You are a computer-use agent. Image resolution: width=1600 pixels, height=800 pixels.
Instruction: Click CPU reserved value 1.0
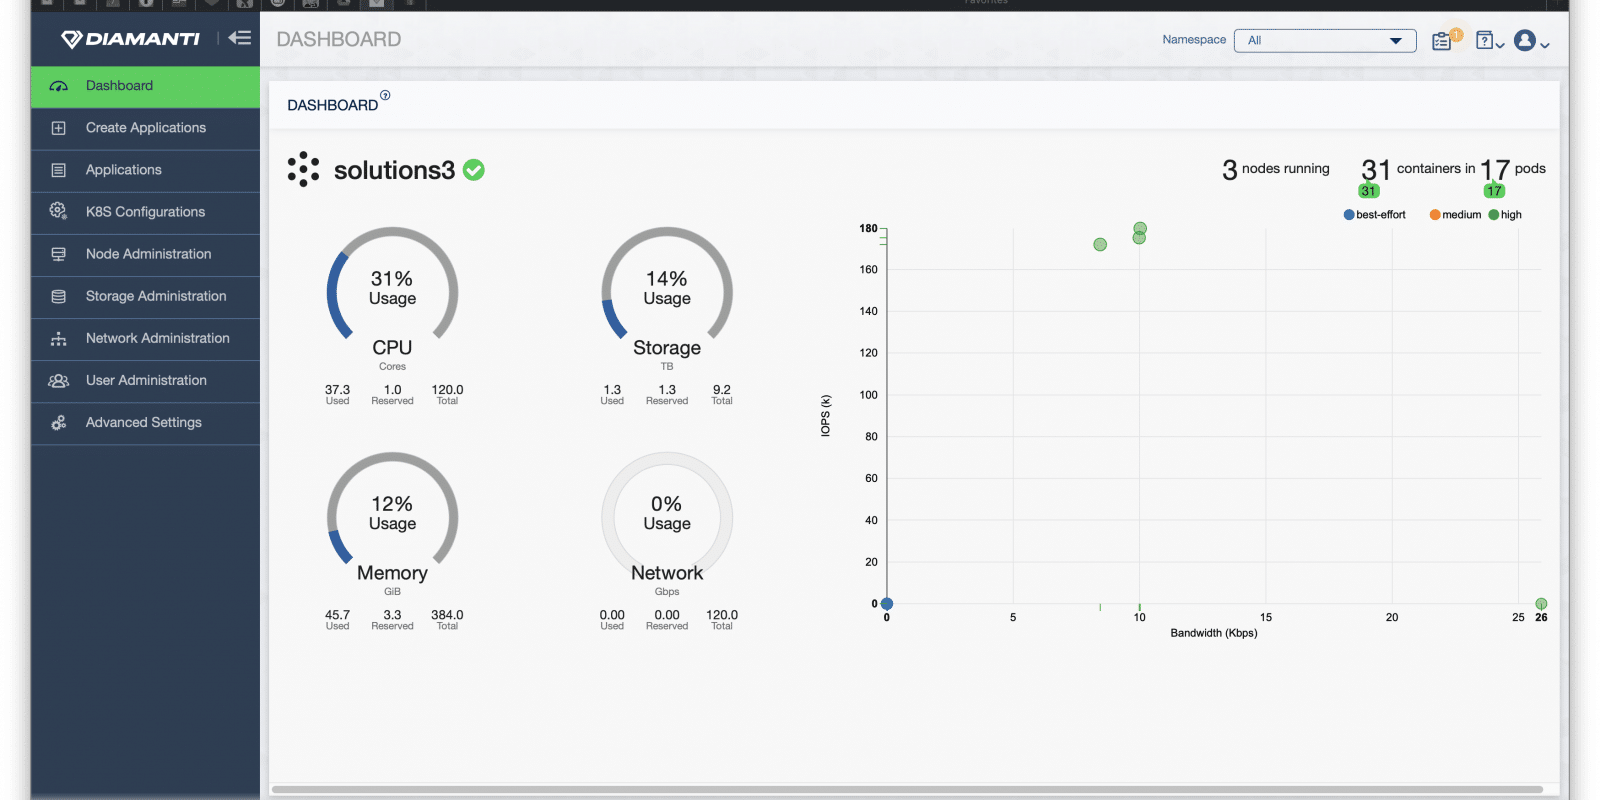tap(392, 390)
